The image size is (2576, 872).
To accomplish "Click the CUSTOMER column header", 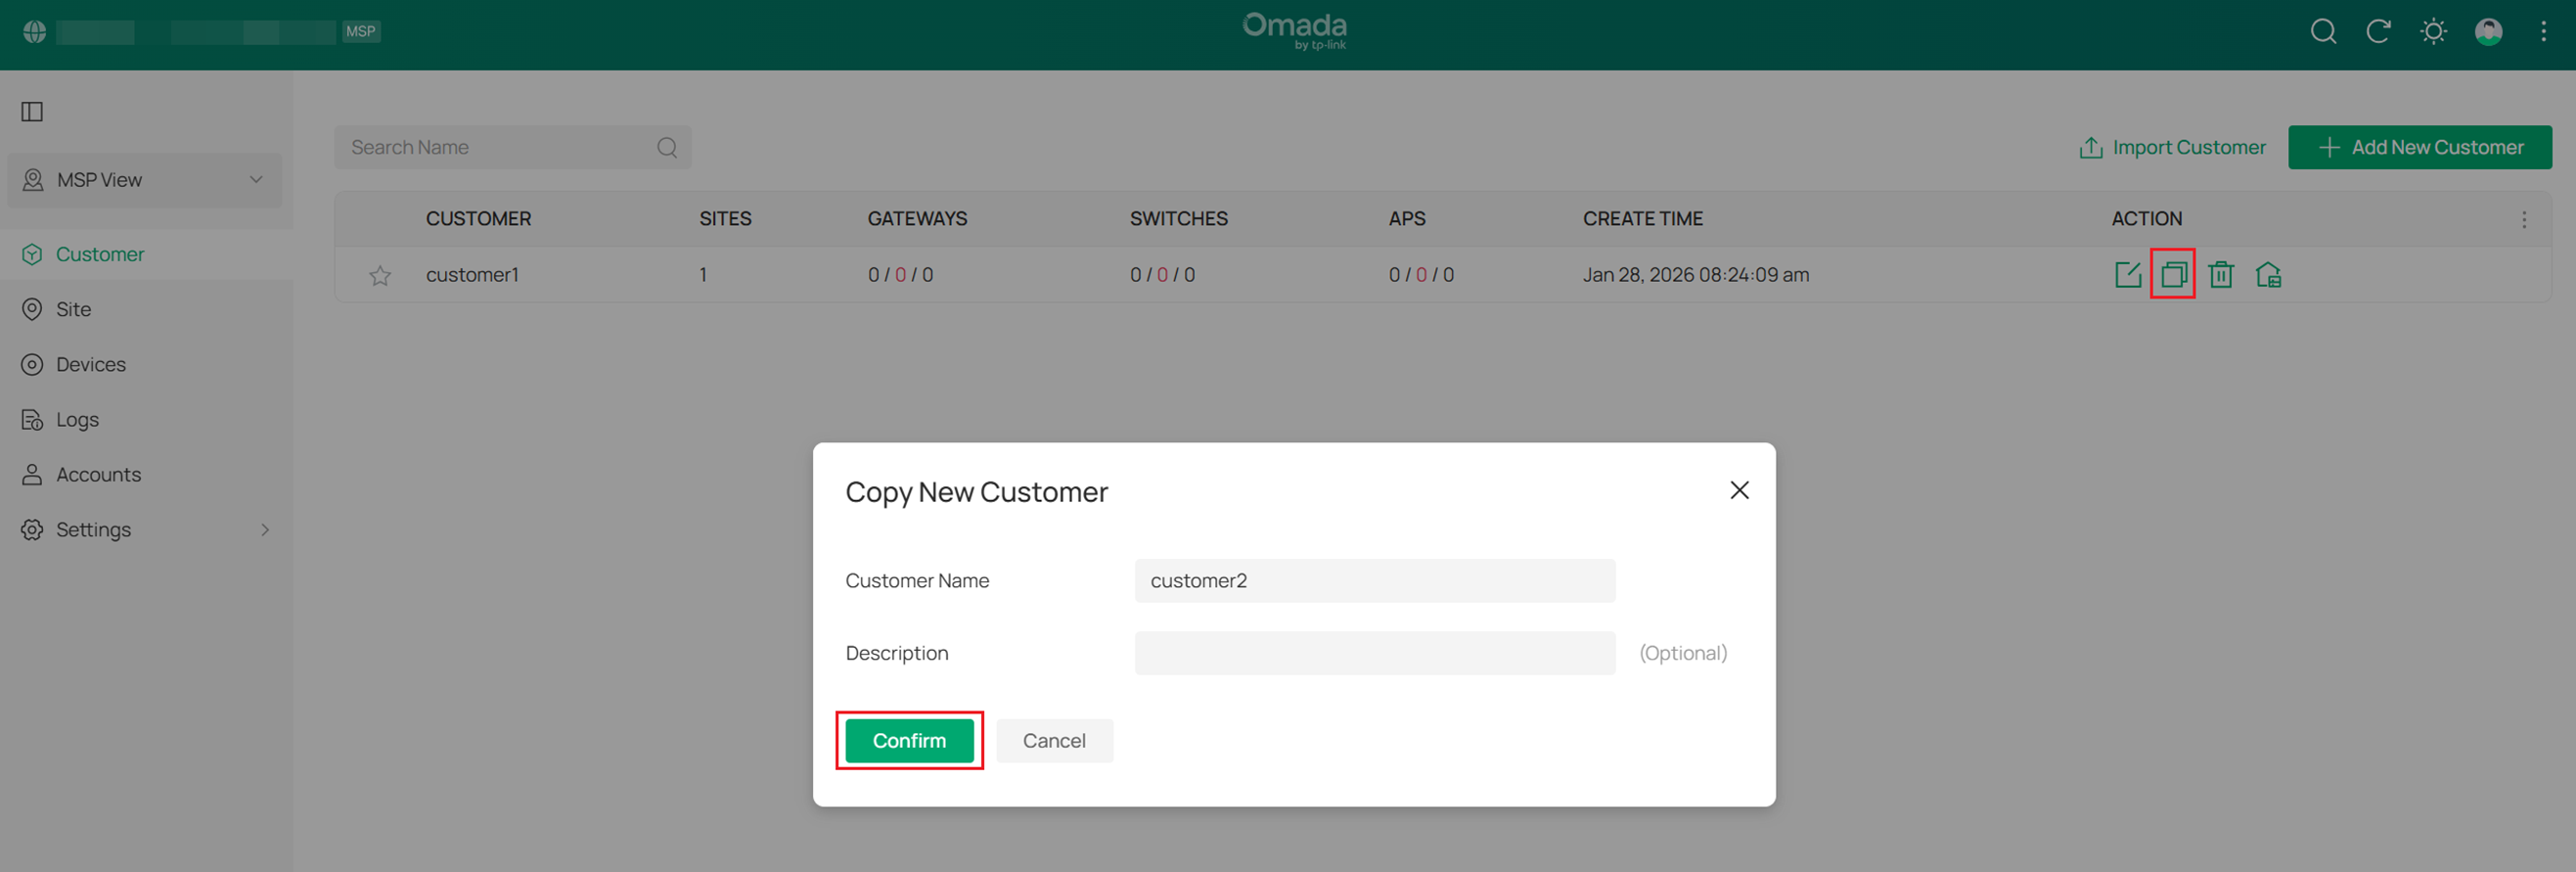I will [x=478, y=218].
